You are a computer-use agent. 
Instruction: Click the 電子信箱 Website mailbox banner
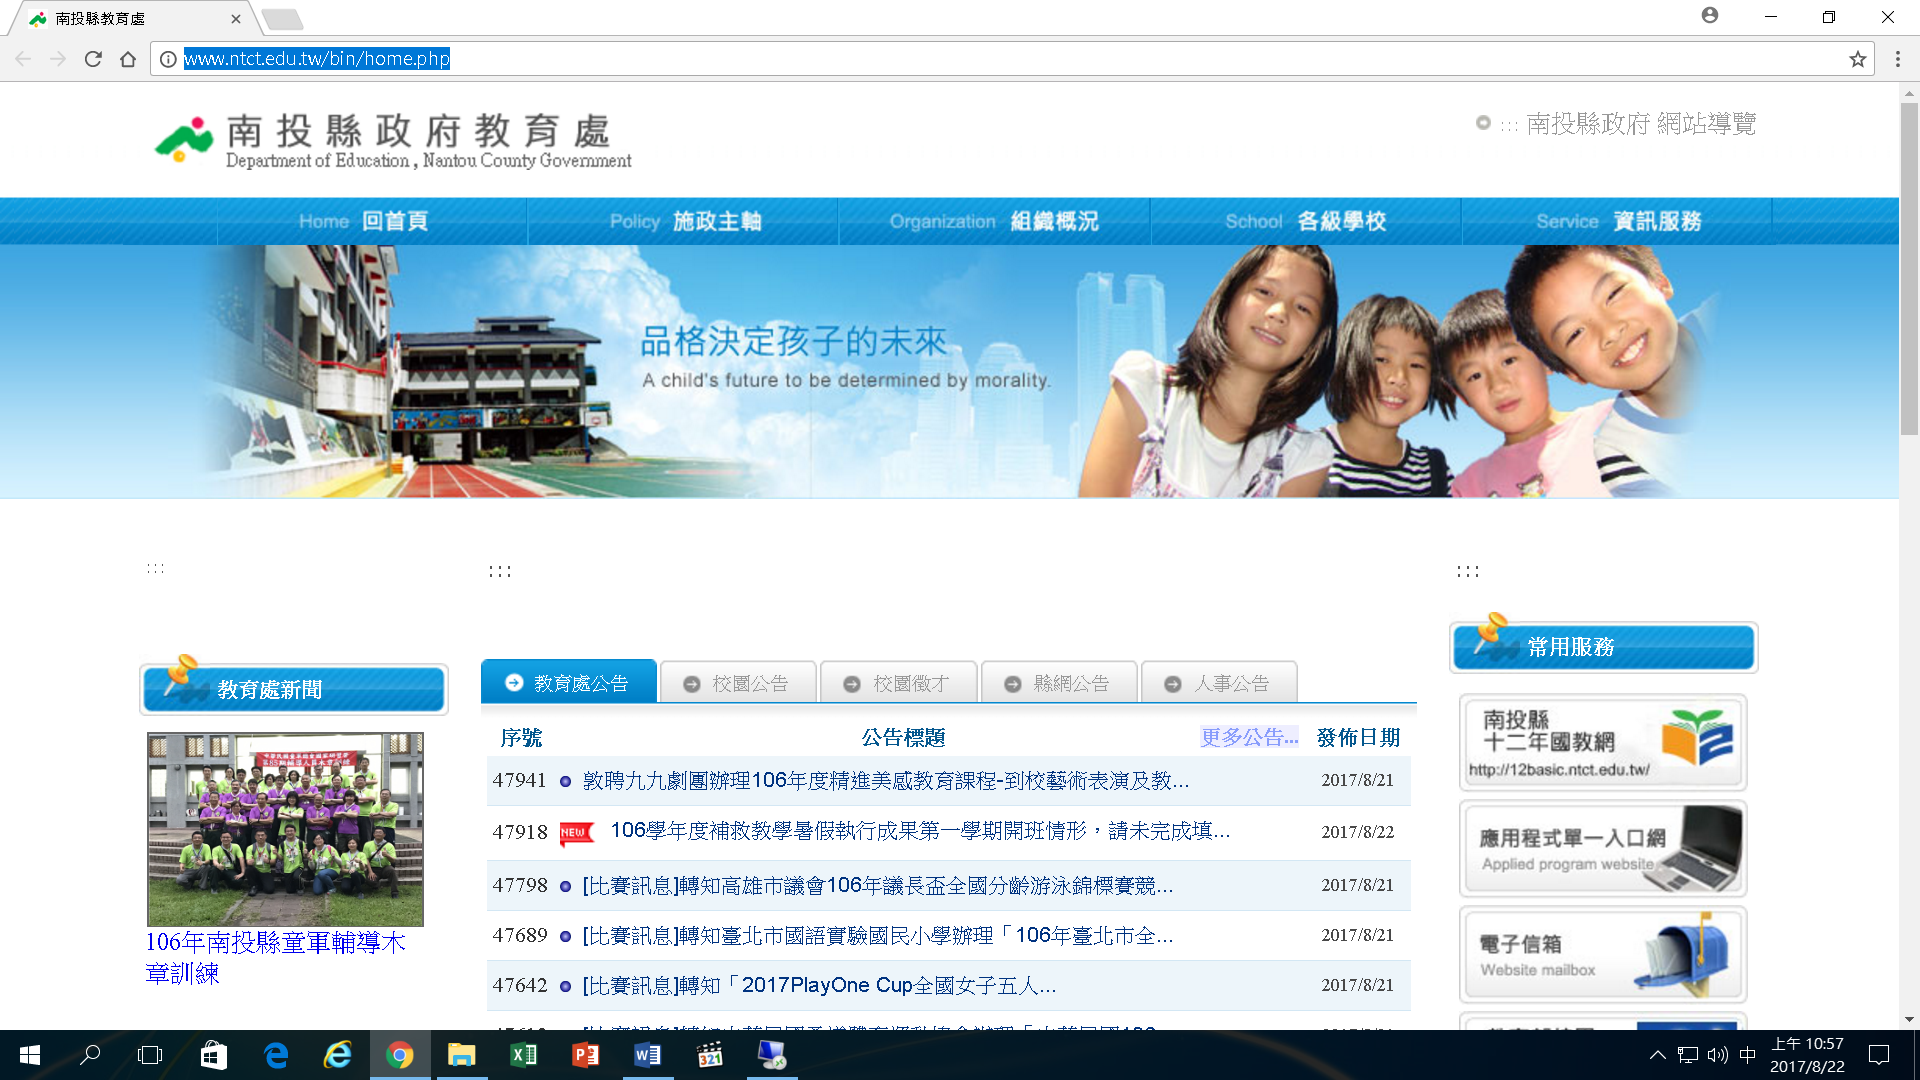coord(1603,955)
